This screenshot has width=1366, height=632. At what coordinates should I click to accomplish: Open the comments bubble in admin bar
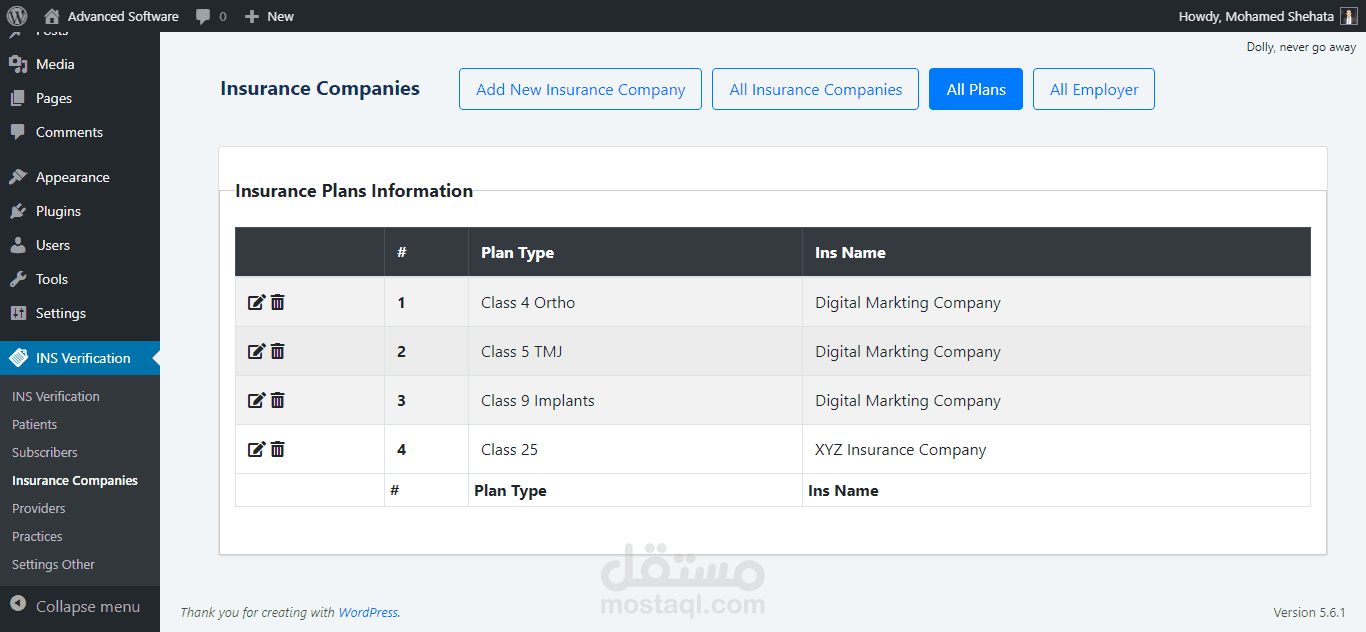pos(210,16)
